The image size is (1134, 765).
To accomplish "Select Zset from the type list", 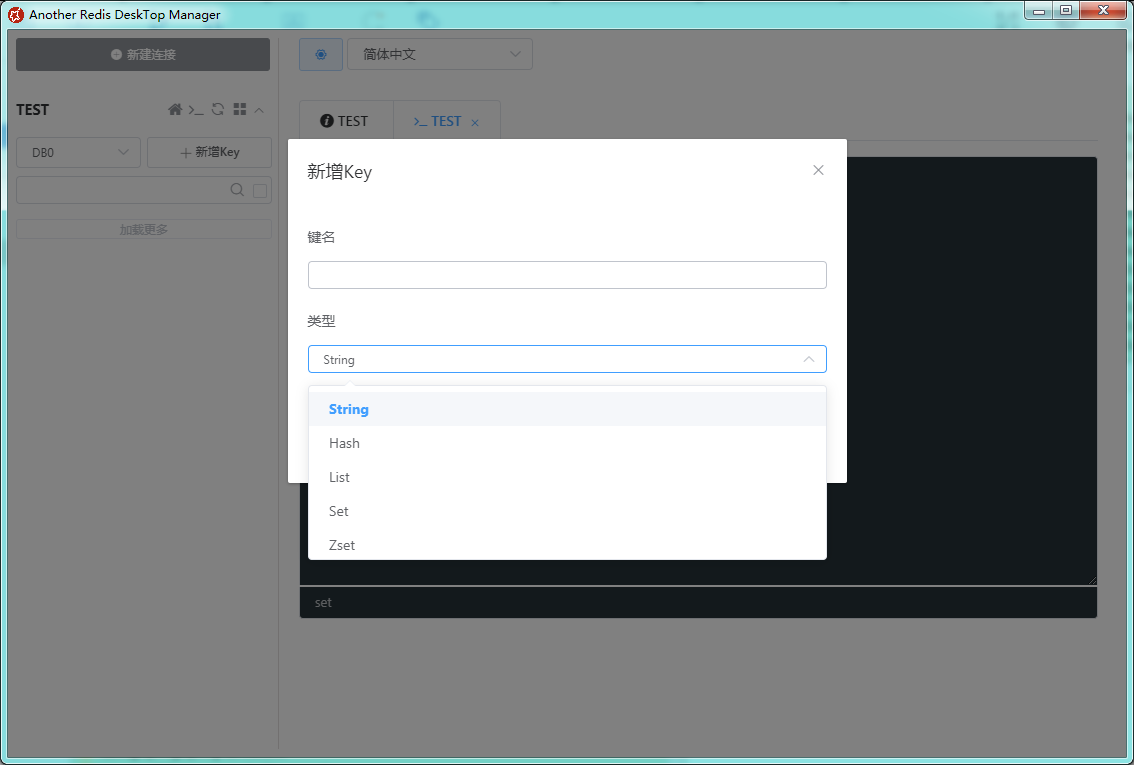I will click(x=567, y=545).
